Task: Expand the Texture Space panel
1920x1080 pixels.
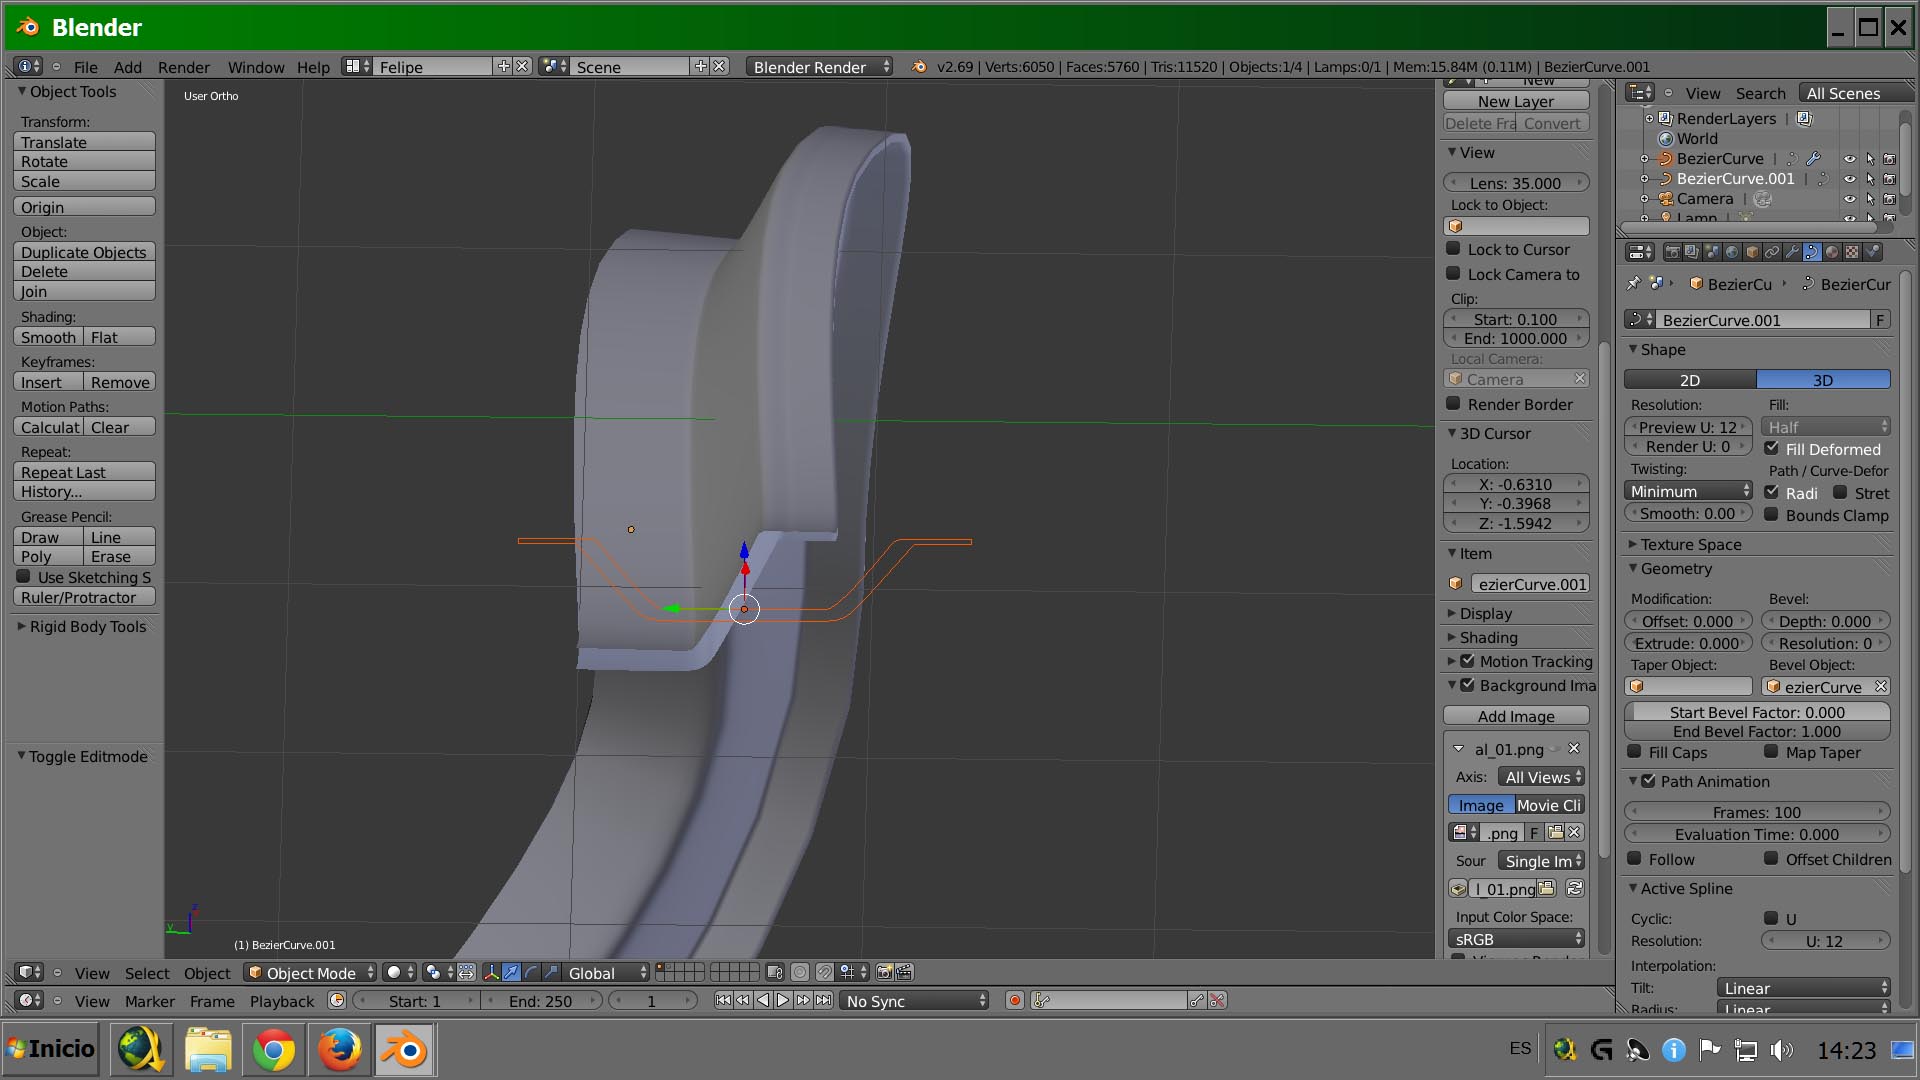Action: [1690, 544]
